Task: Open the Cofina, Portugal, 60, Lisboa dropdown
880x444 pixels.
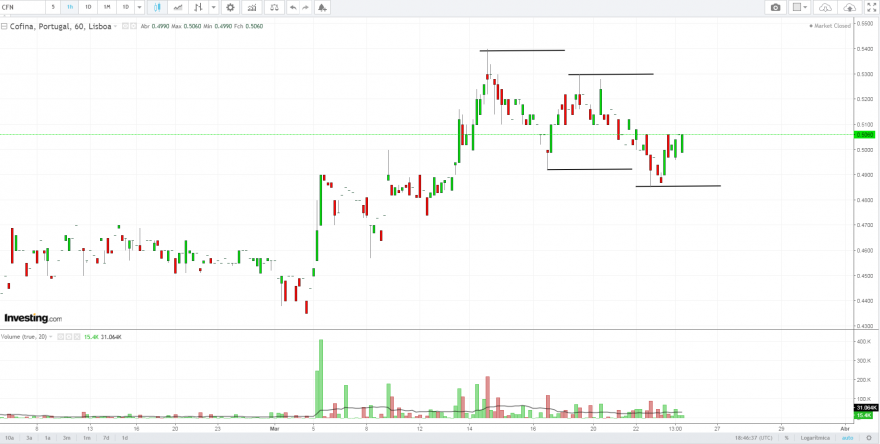Action: 116,26
